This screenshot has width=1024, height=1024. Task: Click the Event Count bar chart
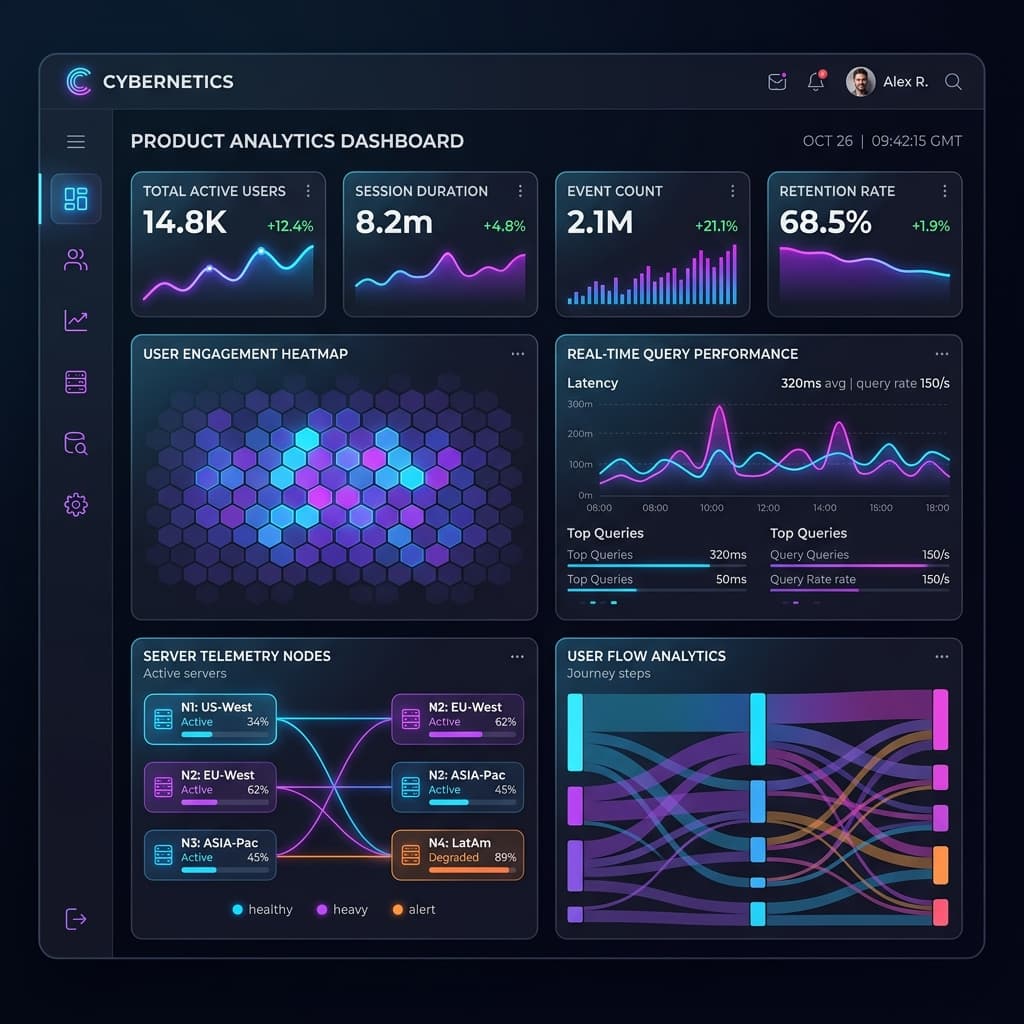click(x=652, y=275)
